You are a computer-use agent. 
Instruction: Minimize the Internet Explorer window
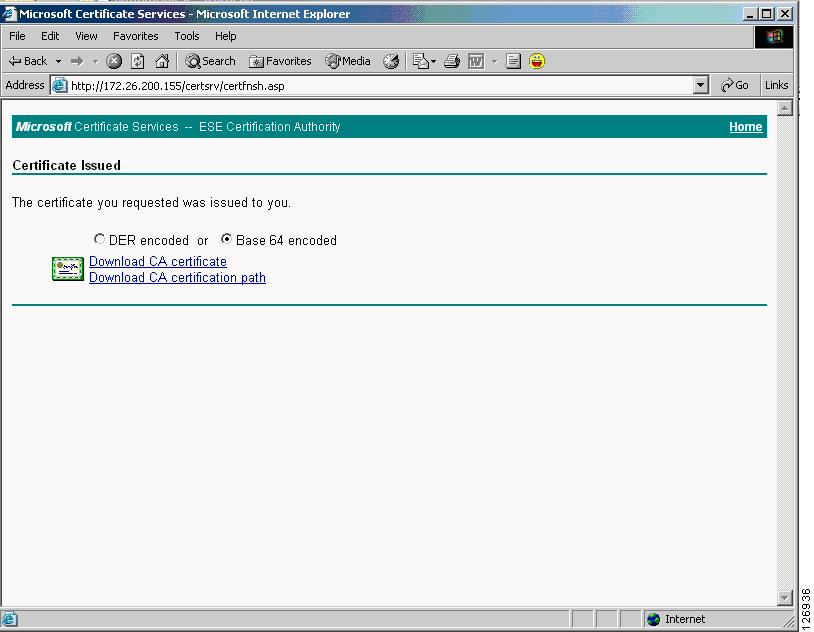[x=749, y=14]
